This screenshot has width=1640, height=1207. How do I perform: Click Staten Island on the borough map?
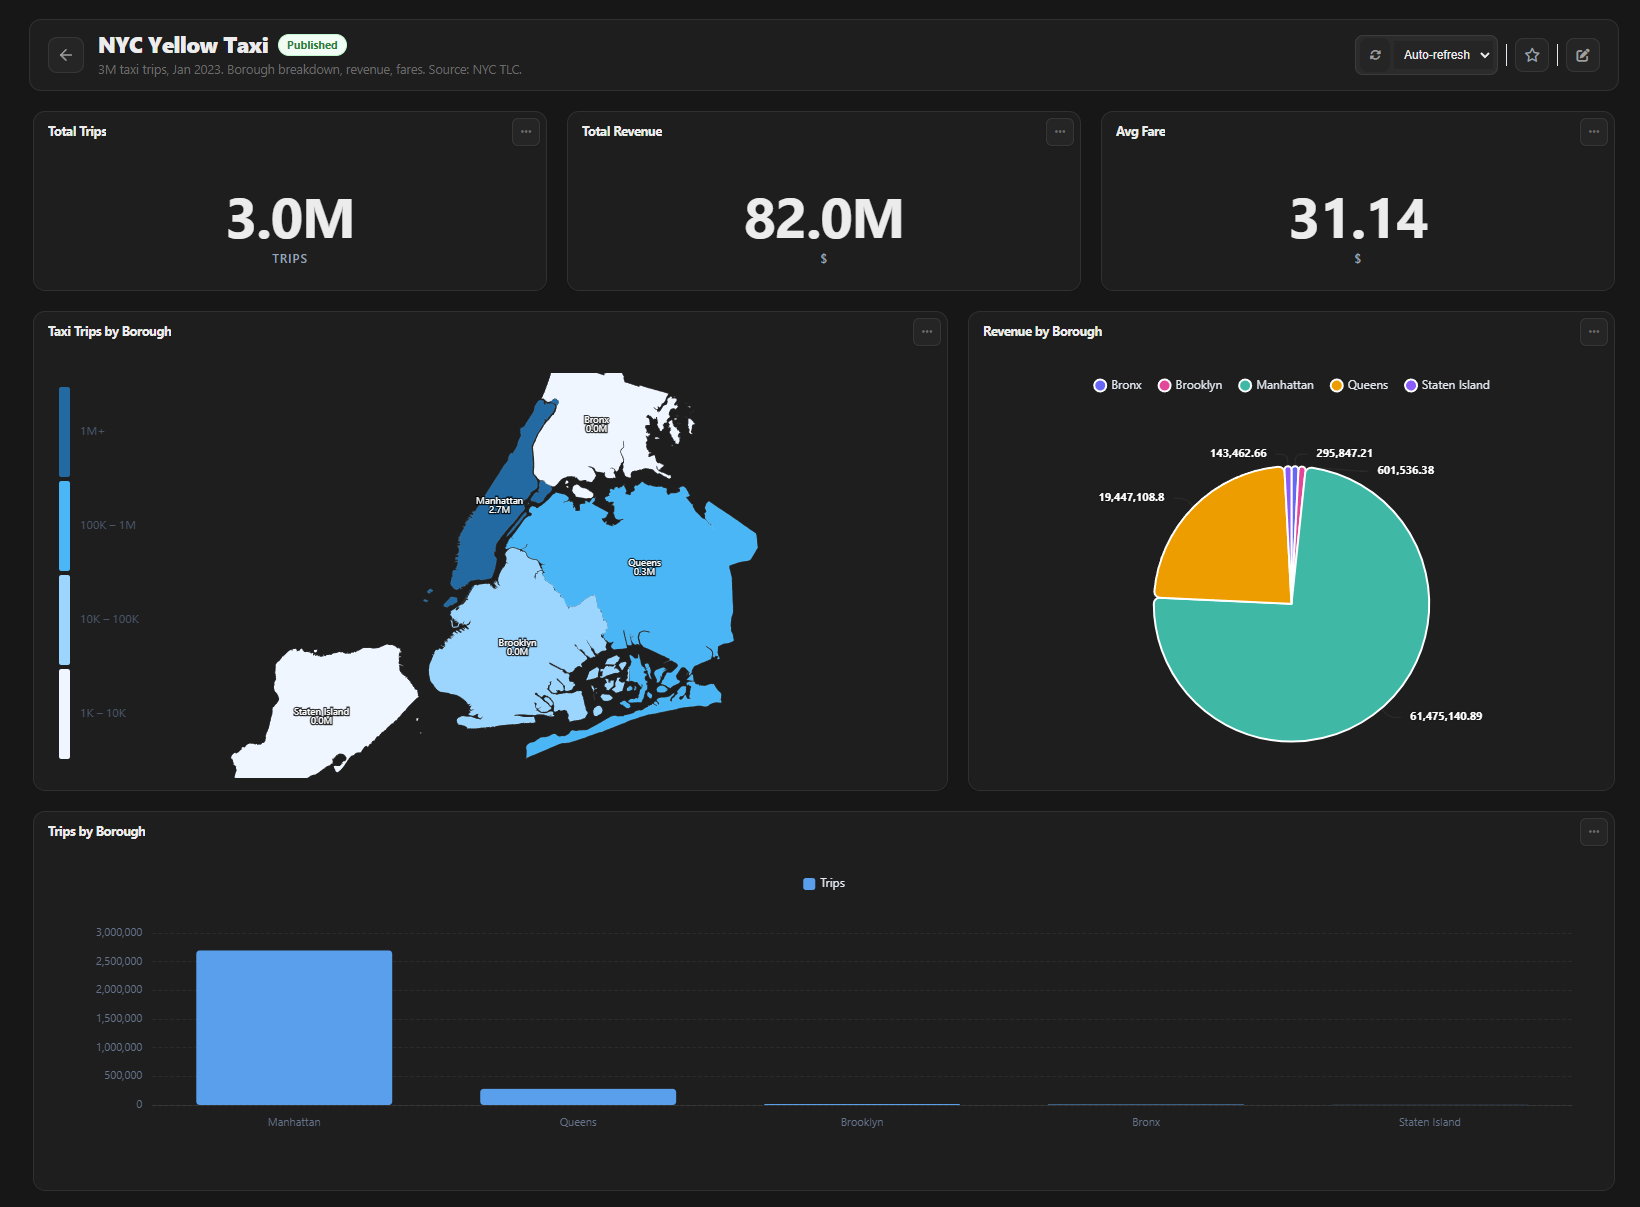coord(321,716)
